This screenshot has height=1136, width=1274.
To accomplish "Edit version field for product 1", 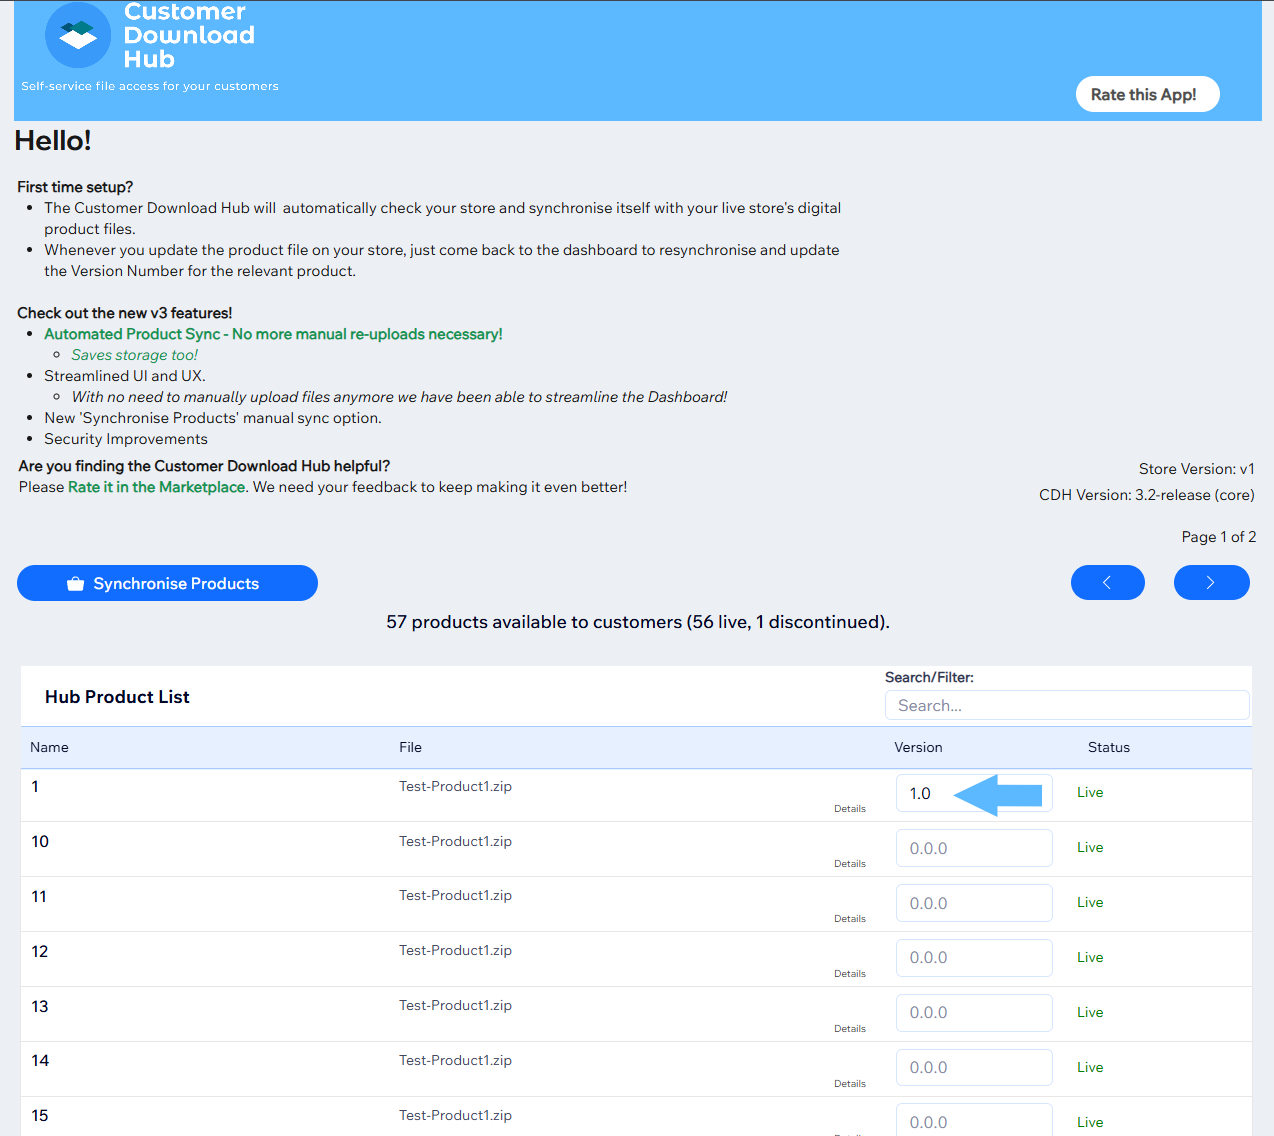I will click(x=974, y=793).
